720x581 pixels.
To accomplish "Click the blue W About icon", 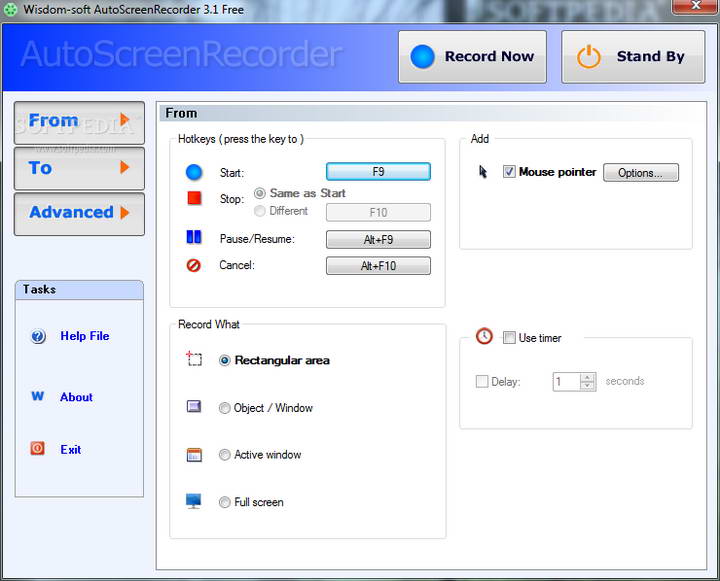I will pos(38,396).
